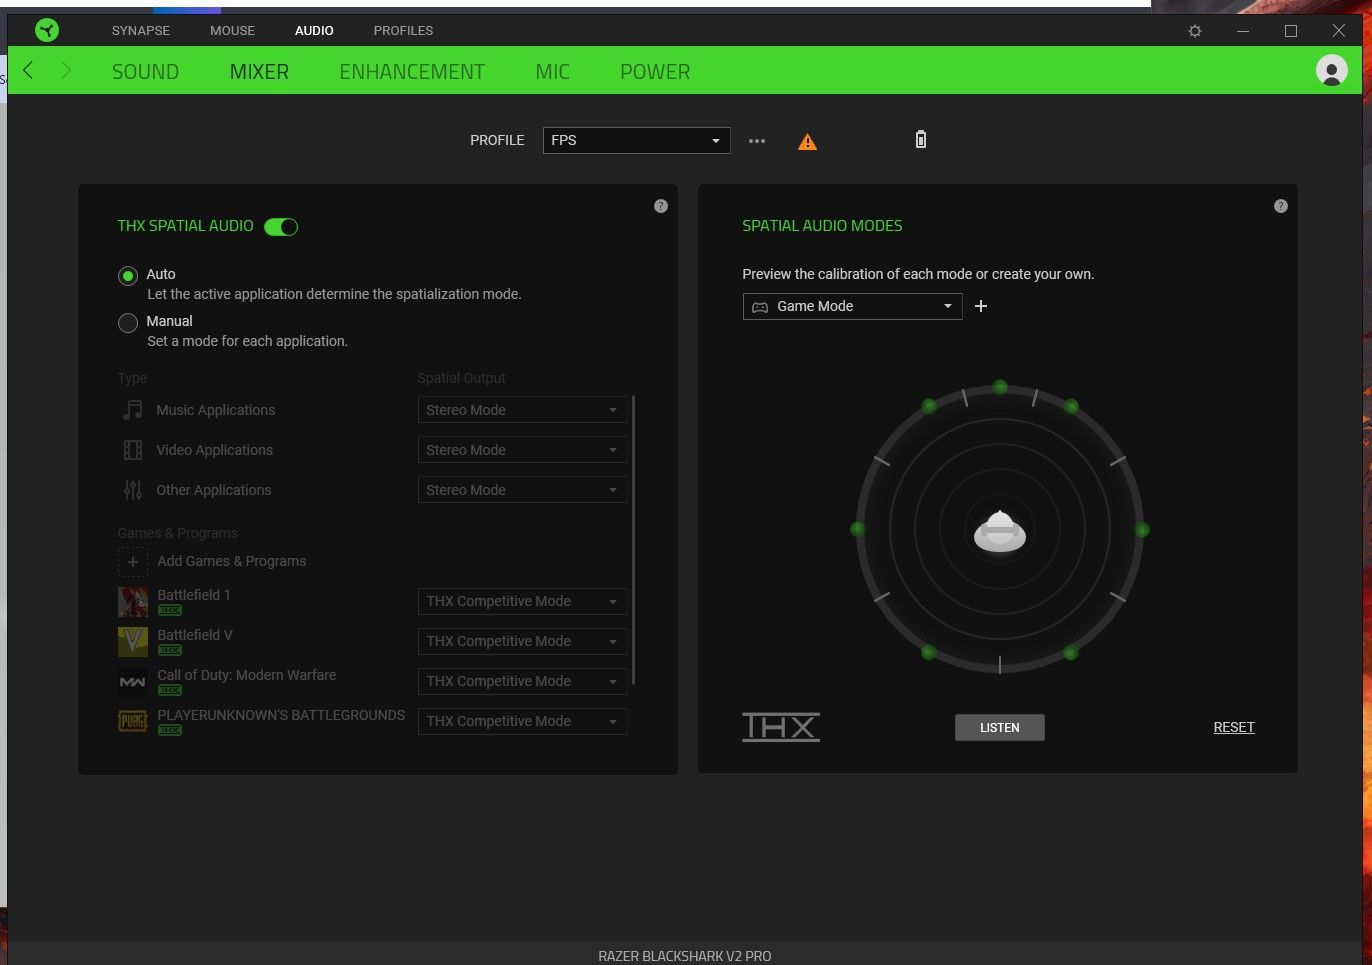The width and height of the screenshot is (1372, 965).
Task: Go back with the left arrow
Action: (x=28, y=70)
